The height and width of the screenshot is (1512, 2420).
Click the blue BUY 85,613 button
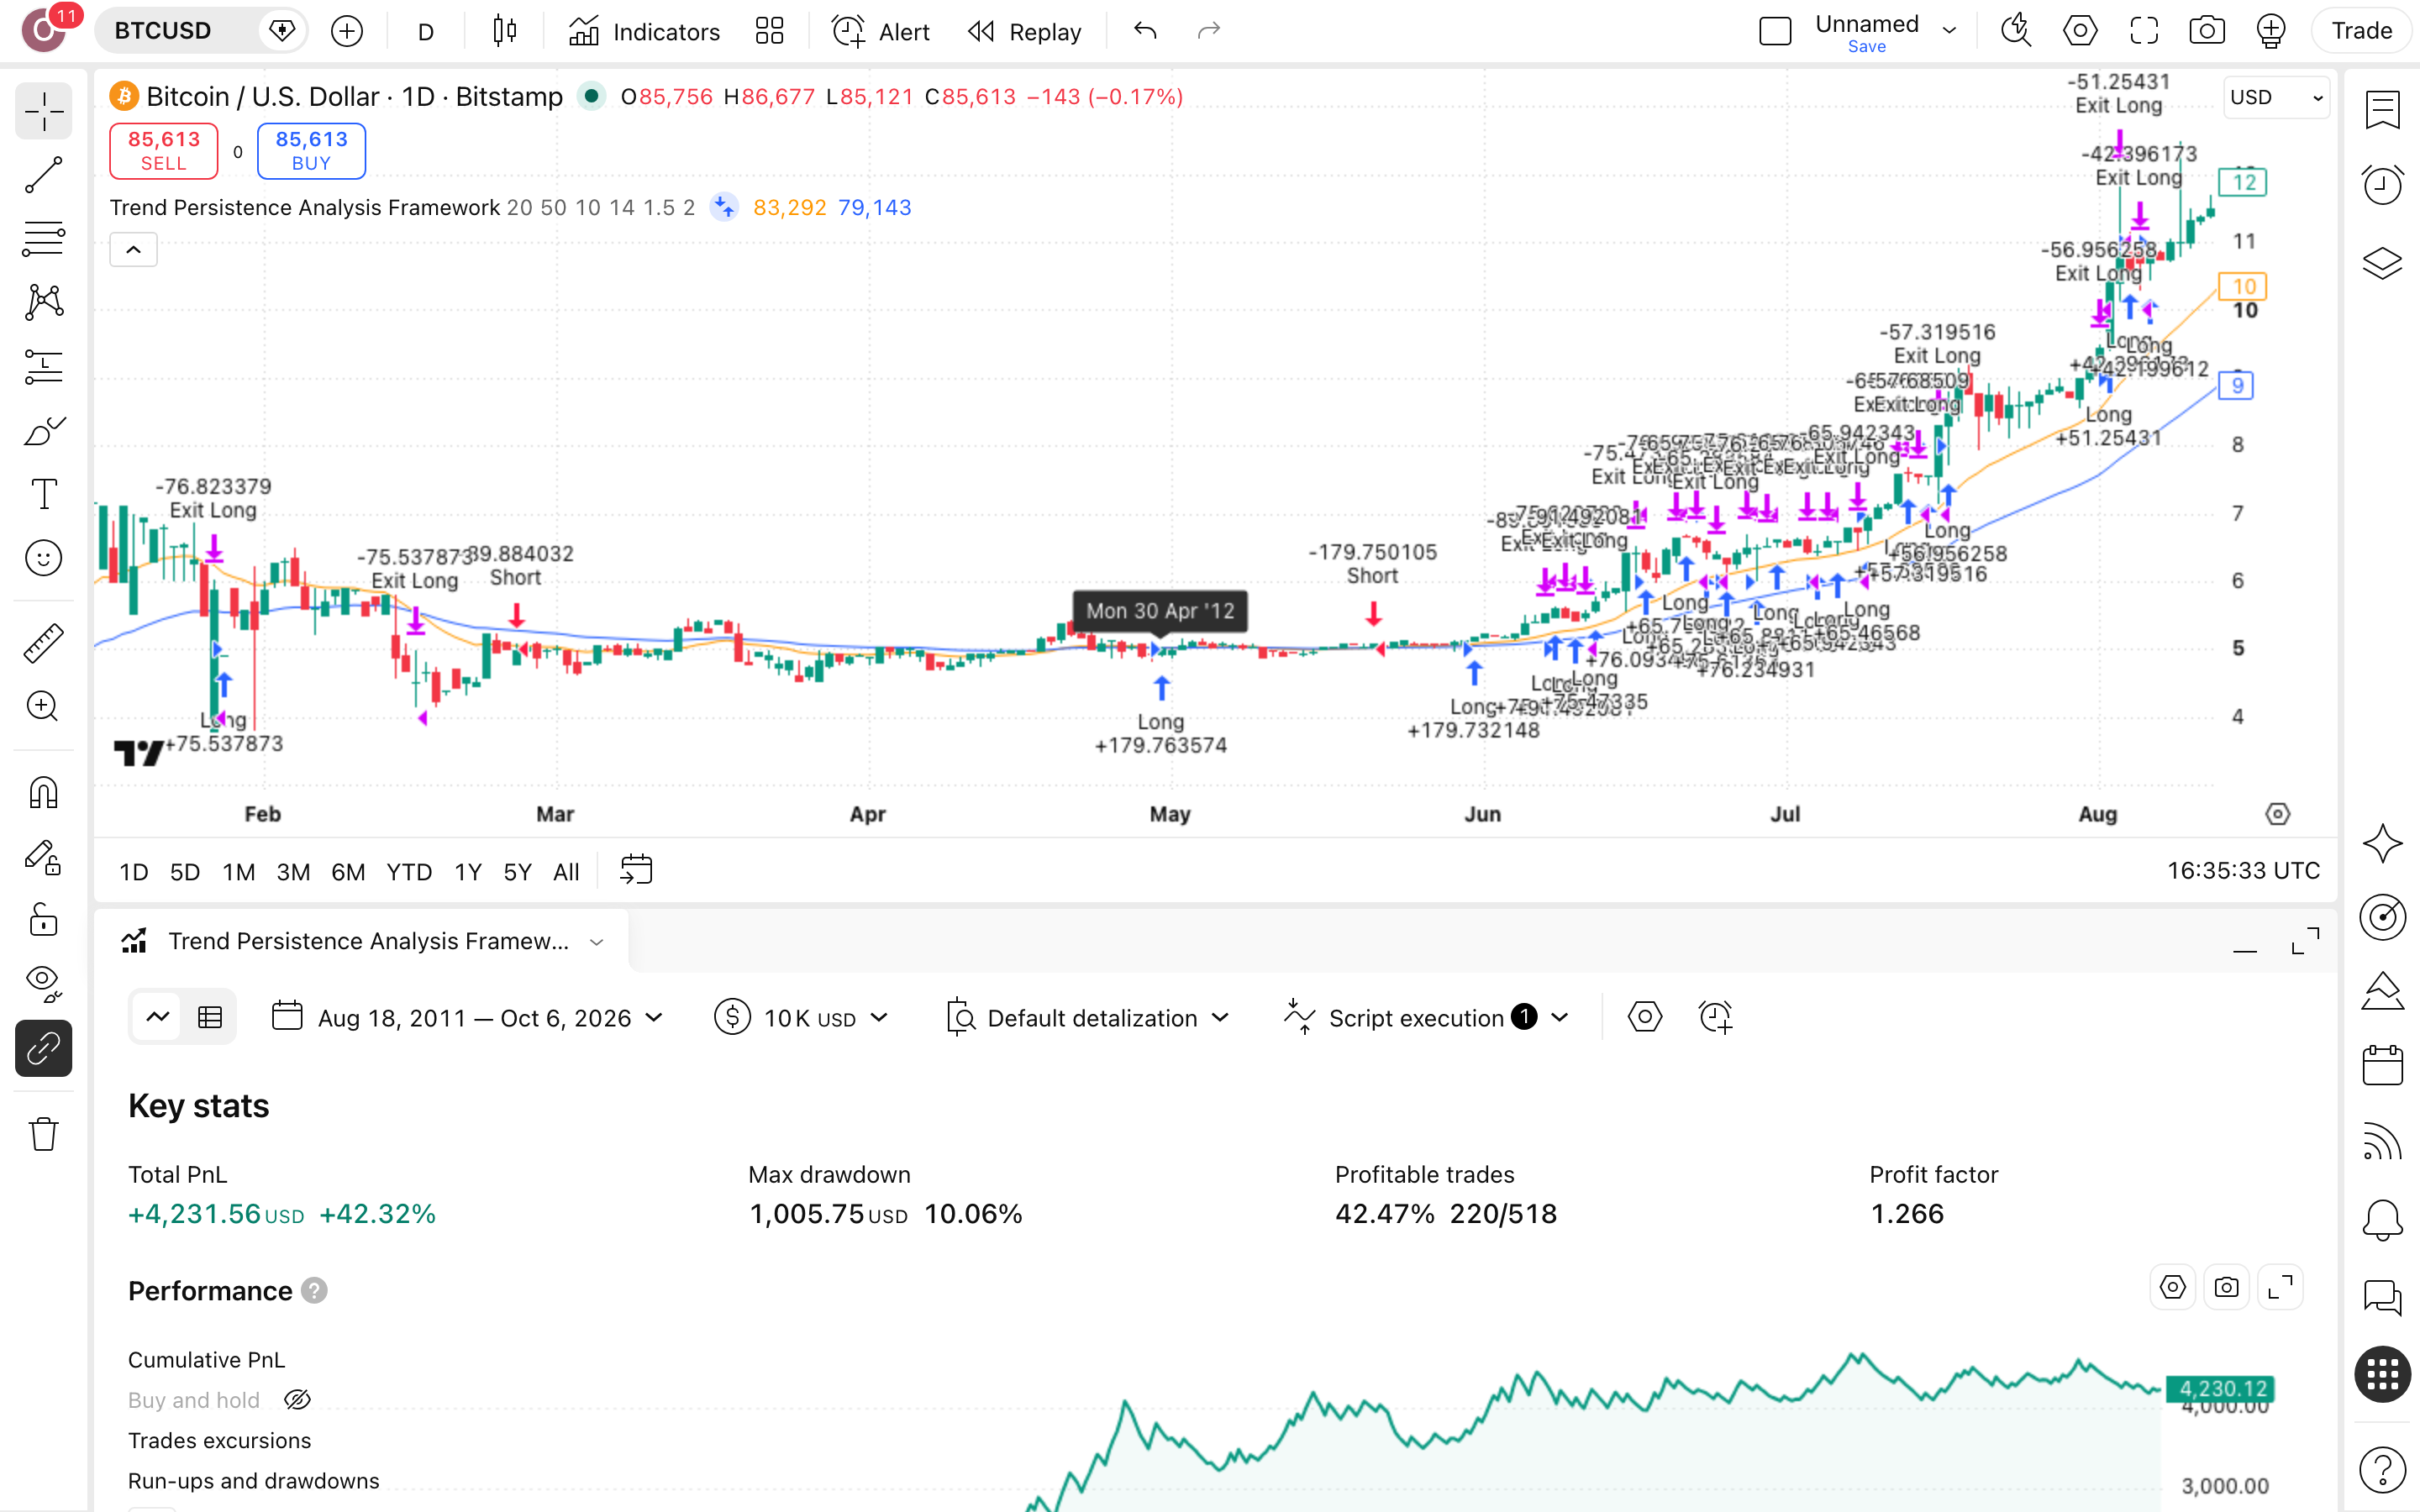click(311, 150)
